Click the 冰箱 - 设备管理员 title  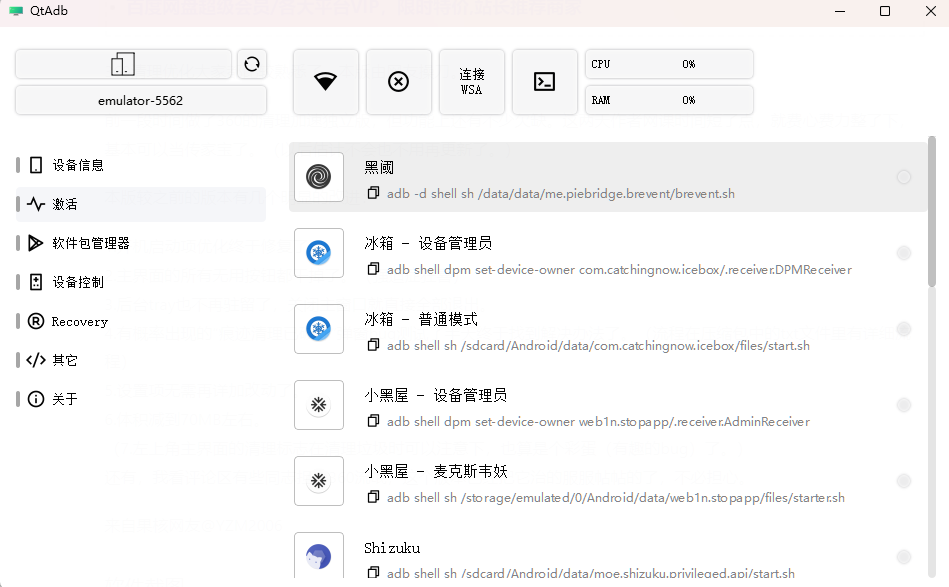(x=428, y=243)
